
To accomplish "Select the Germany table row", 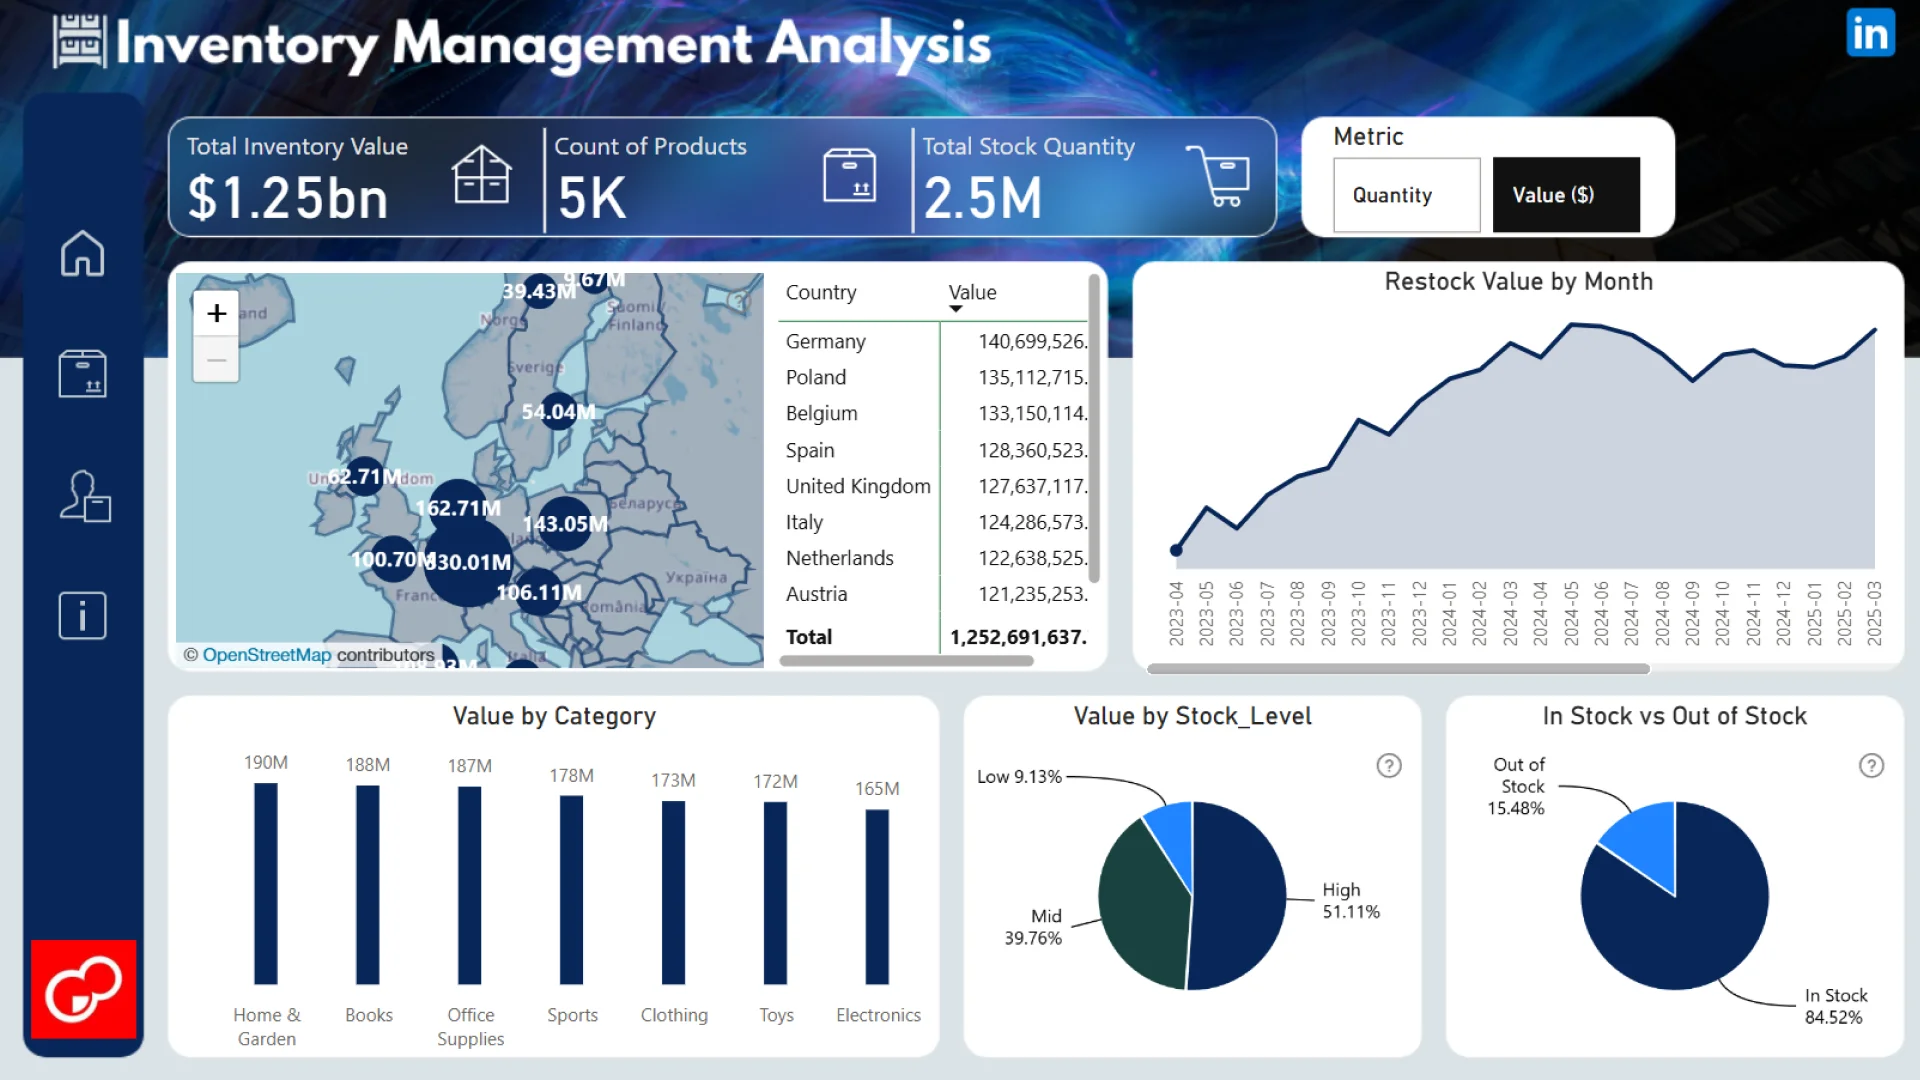I will click(826, 341).
